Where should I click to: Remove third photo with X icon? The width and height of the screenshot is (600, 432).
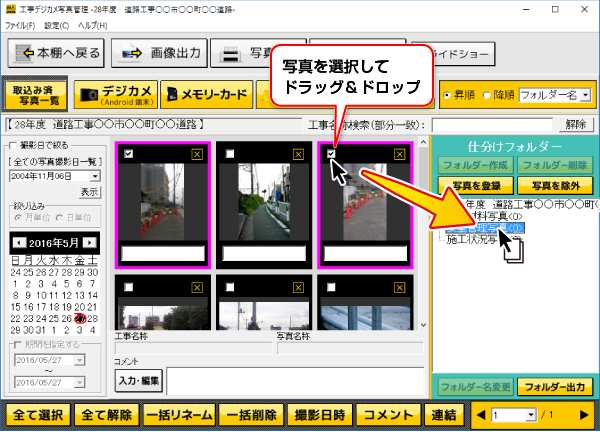click(399, 154)
